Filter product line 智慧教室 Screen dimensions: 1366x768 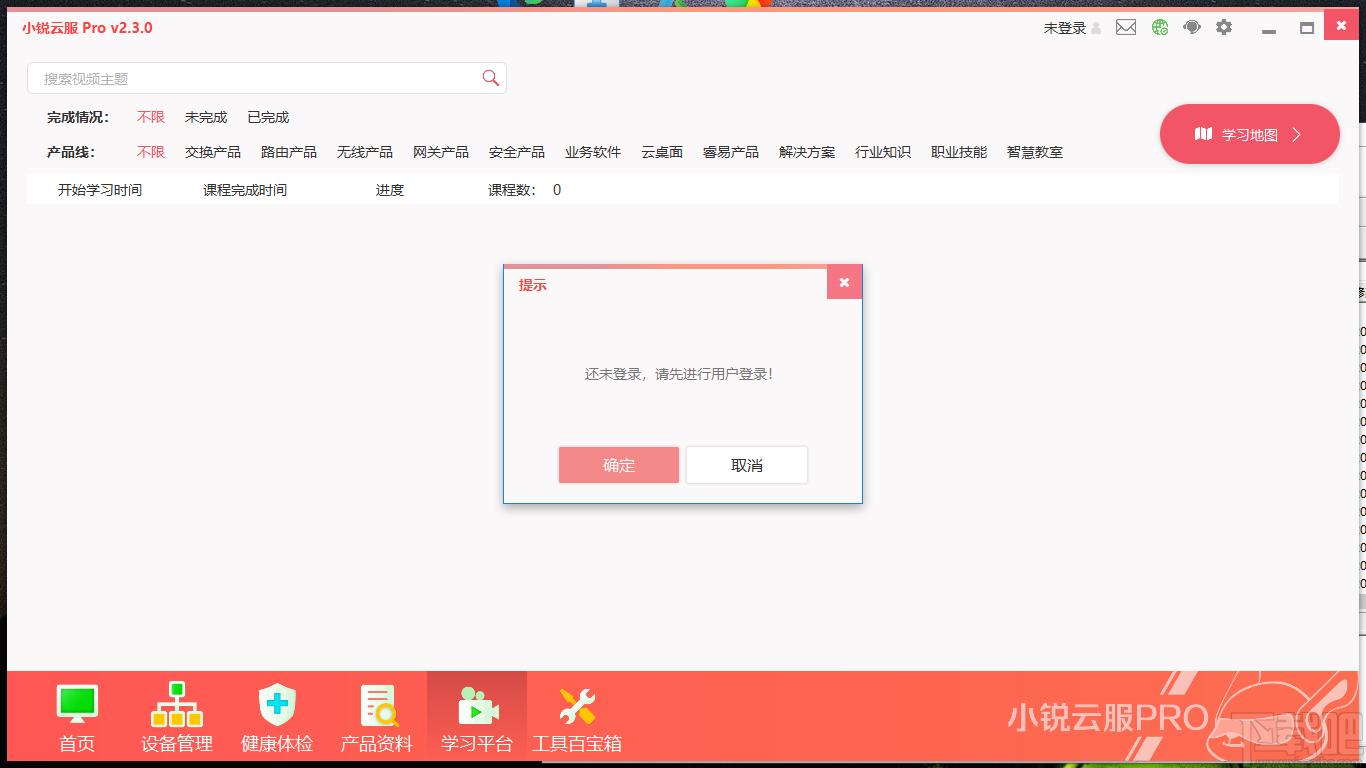coord(1035,152)
